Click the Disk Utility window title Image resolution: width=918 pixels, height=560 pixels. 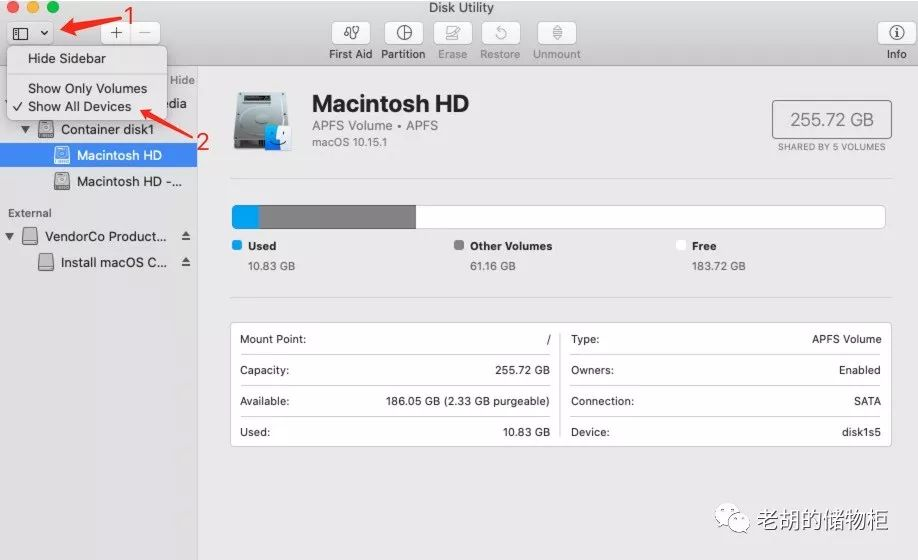(x=461, y=8)
